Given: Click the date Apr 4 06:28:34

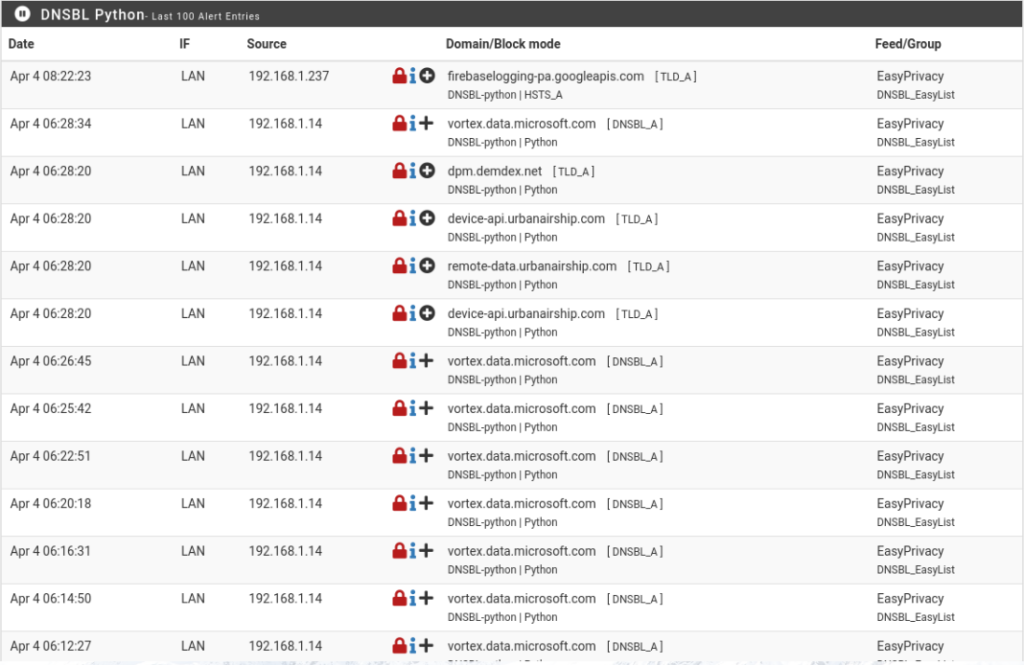Looking at the screenshot, I should [x=50, y=123].
